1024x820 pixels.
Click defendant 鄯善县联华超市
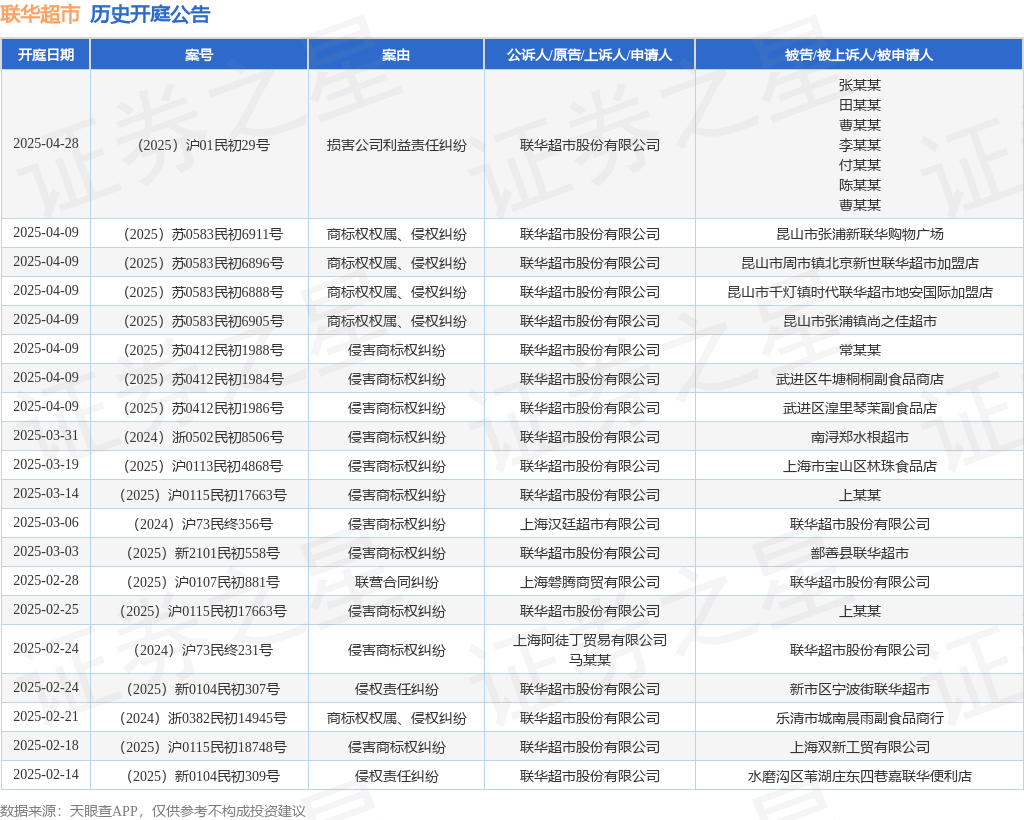point(859,554)
